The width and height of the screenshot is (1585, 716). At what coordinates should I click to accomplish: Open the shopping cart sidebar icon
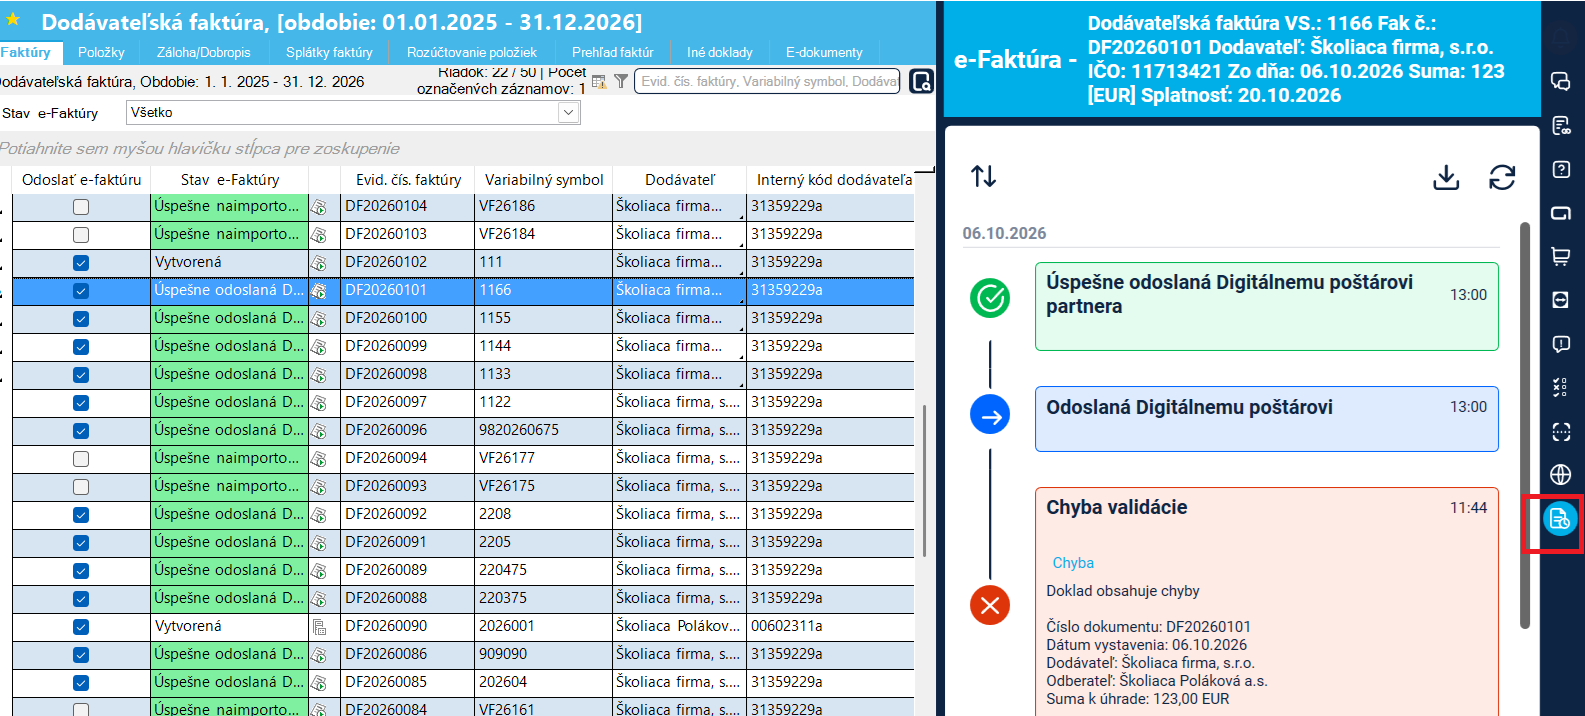[x=1560, y=256]
